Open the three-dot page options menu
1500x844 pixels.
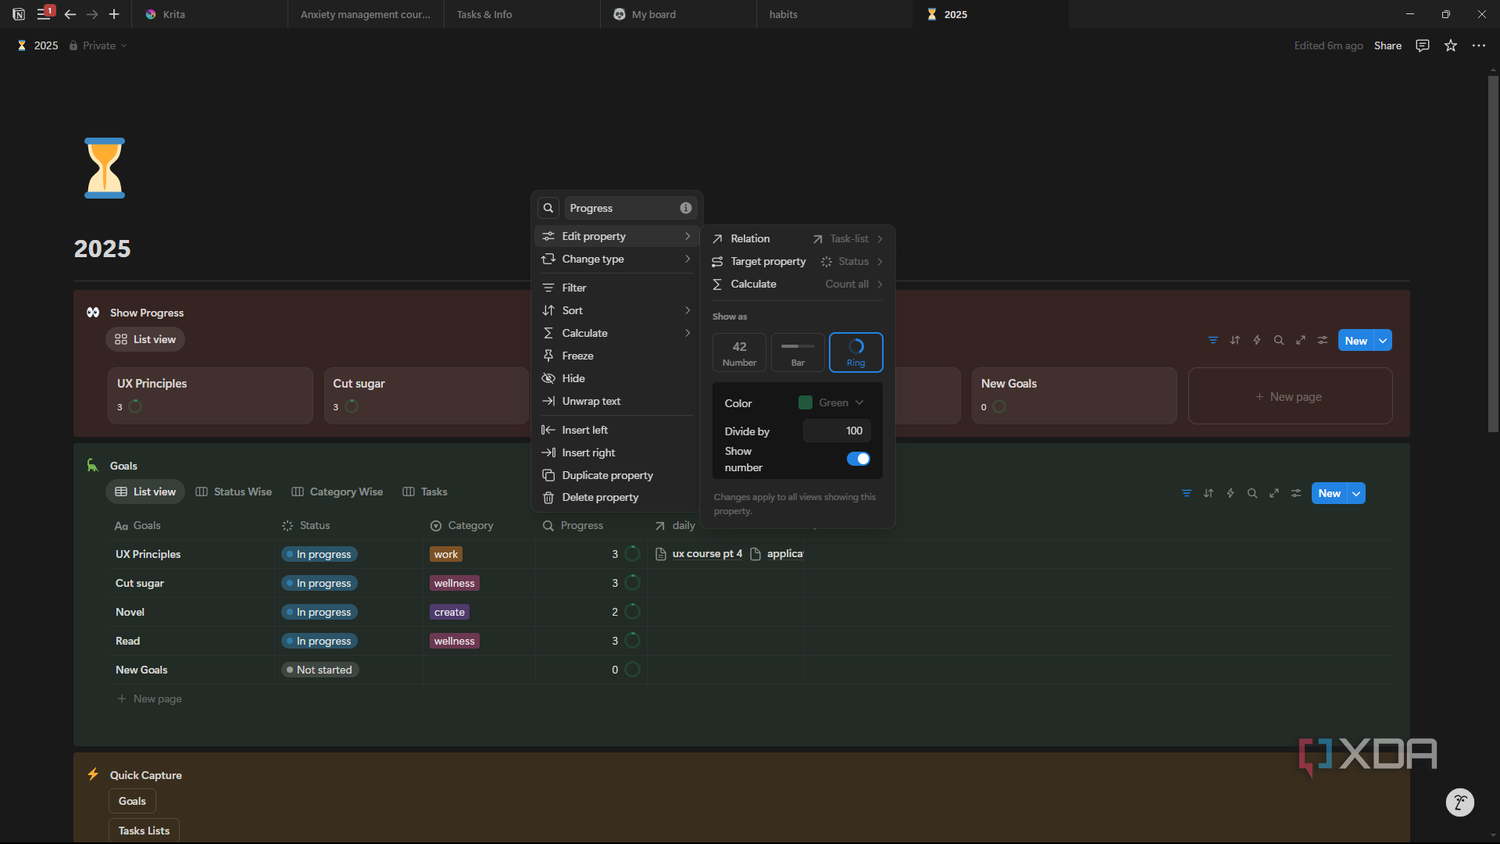point(1479,45)
